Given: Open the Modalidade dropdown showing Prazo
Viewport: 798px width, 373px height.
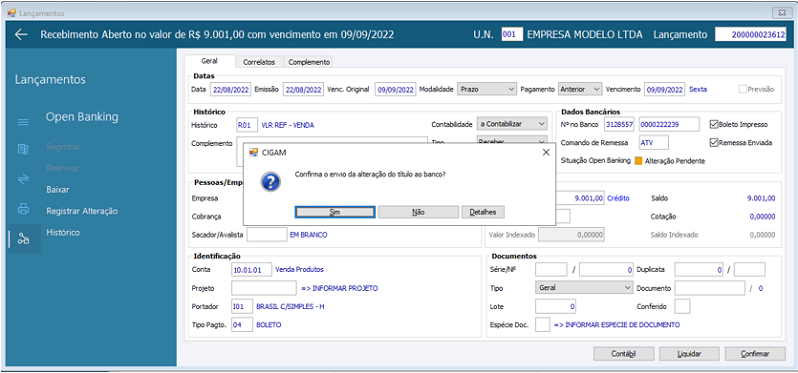Looking at the screenshot, I should 487,89.
